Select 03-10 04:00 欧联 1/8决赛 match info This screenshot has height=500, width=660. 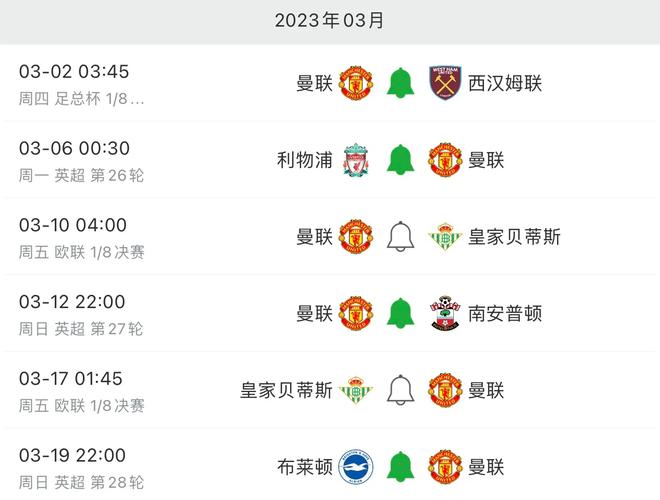(82, 237)
